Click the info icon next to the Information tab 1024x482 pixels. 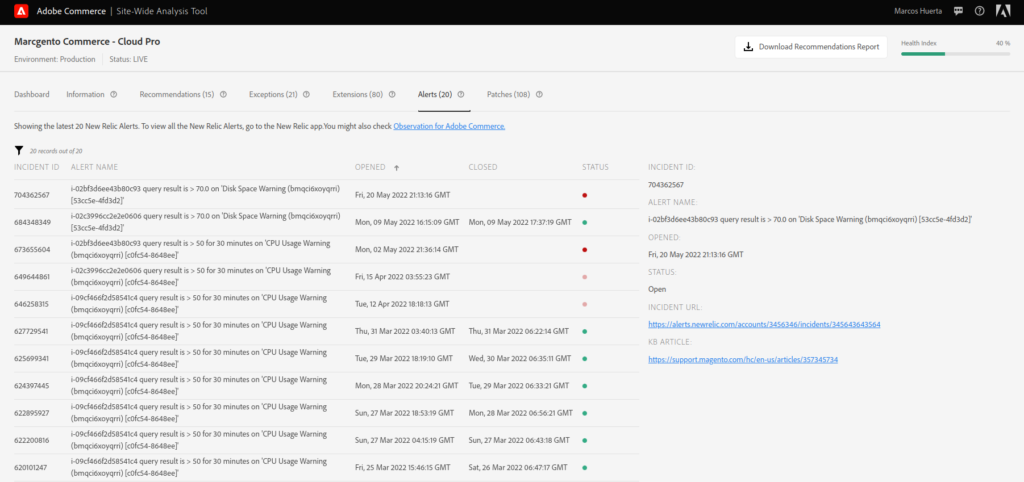(x=114, y=94)
